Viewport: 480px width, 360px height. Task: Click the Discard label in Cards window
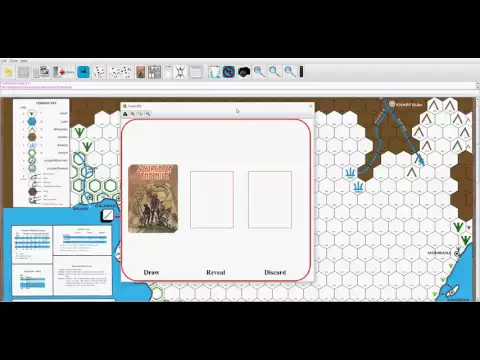pos(275,272)
